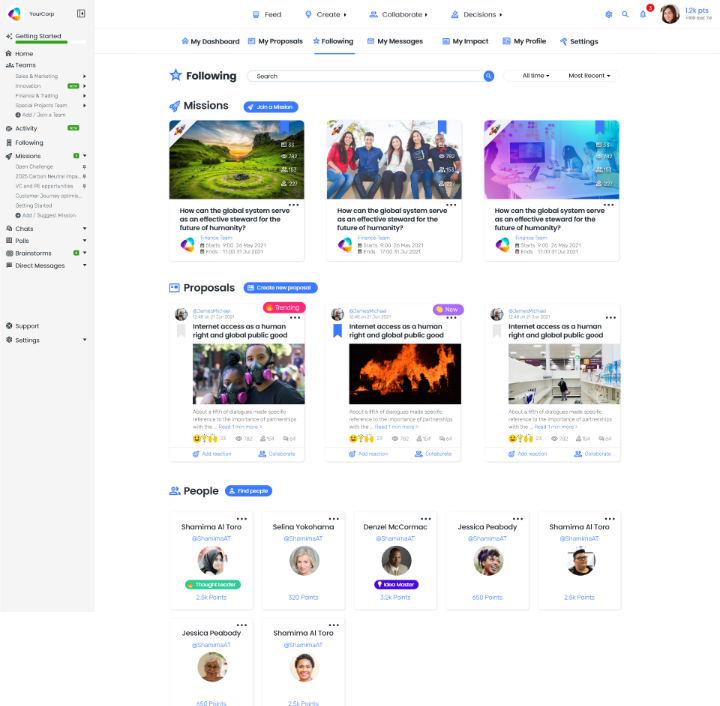Switch to My Dashboard tab
Screen dimensions: 720x706
[x=210, y=41]
